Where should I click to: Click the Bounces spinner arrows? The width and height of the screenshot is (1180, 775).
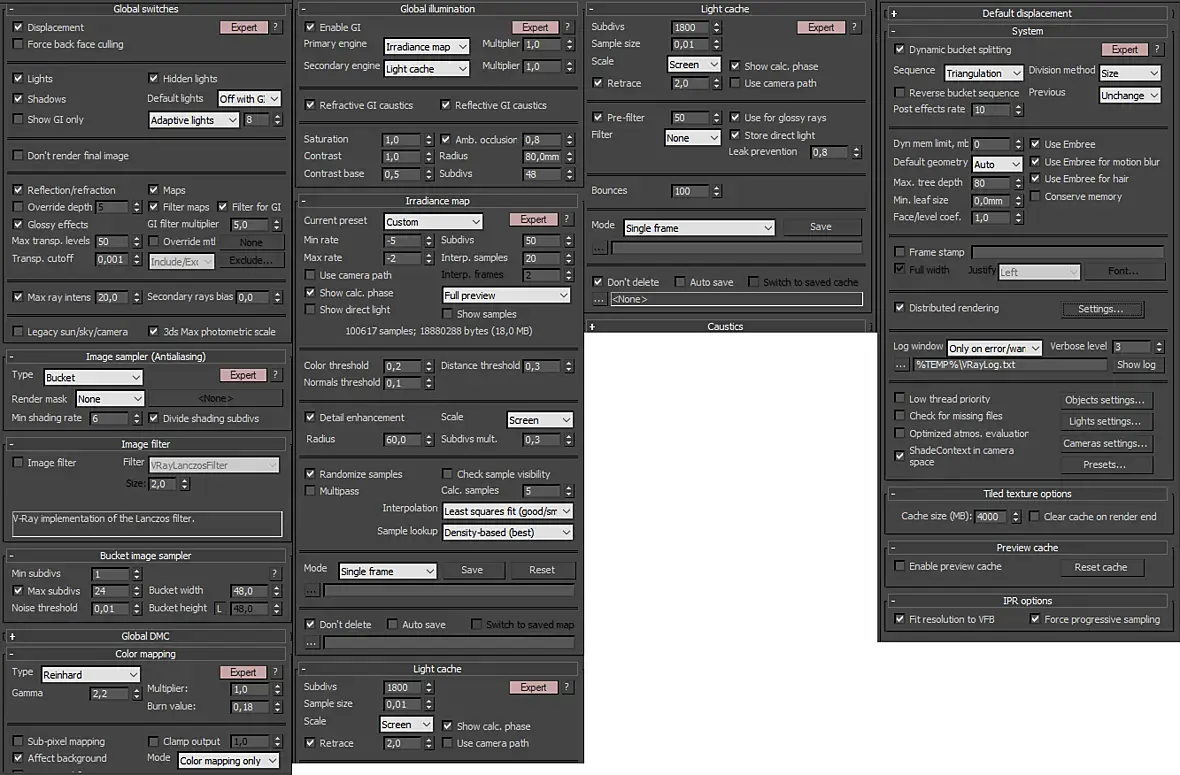click(716, 191)
